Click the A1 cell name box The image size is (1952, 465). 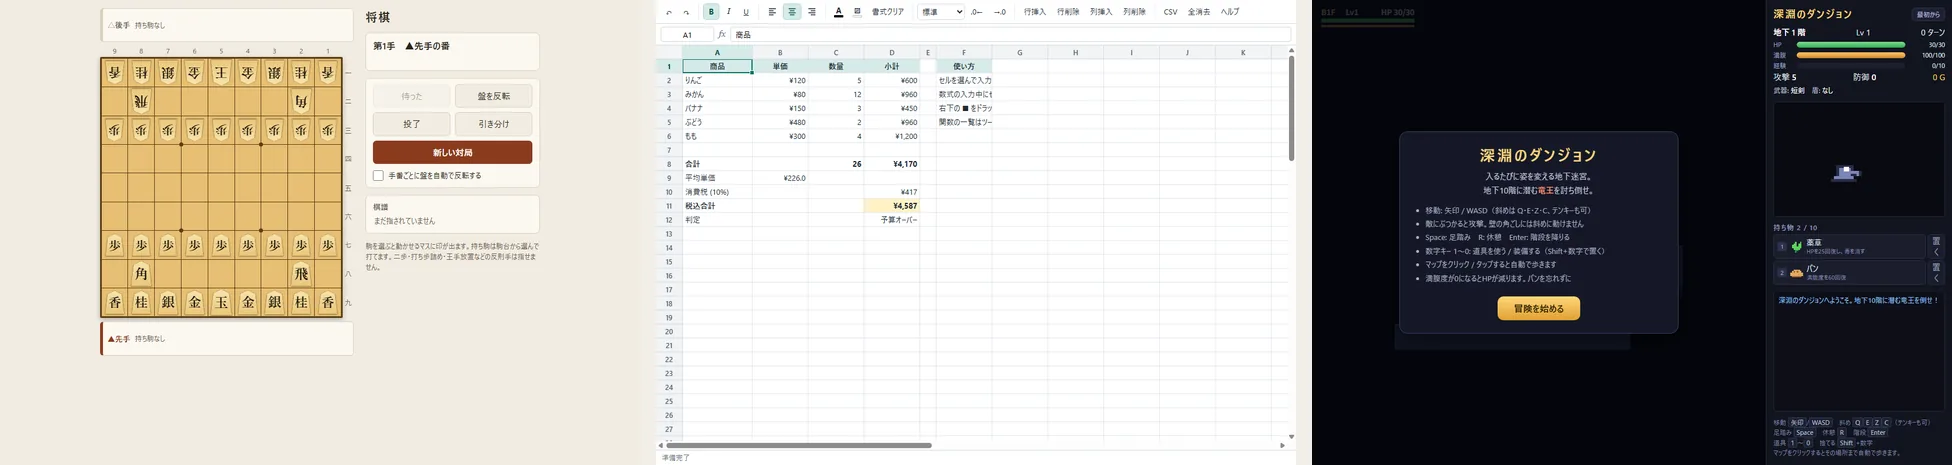(x=687, y=34)
